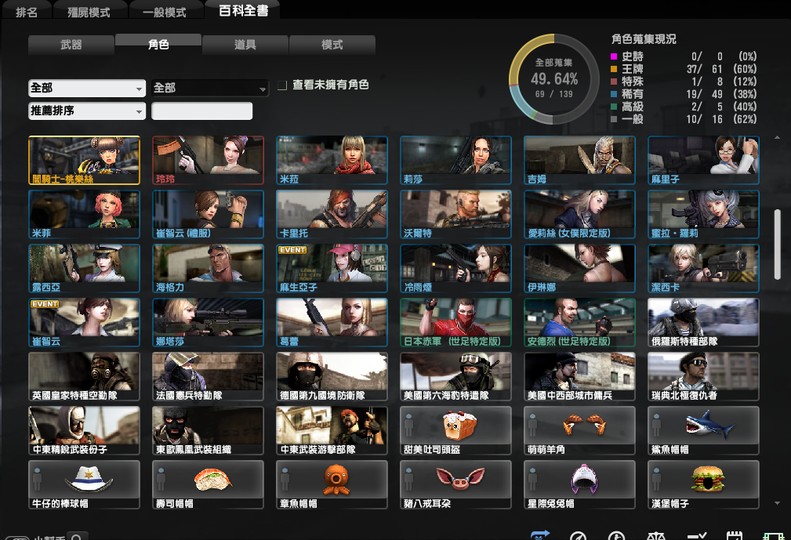Expand the dark 全部 category dropdown
This screenshot has width=791, height=540.
point(209,88)
